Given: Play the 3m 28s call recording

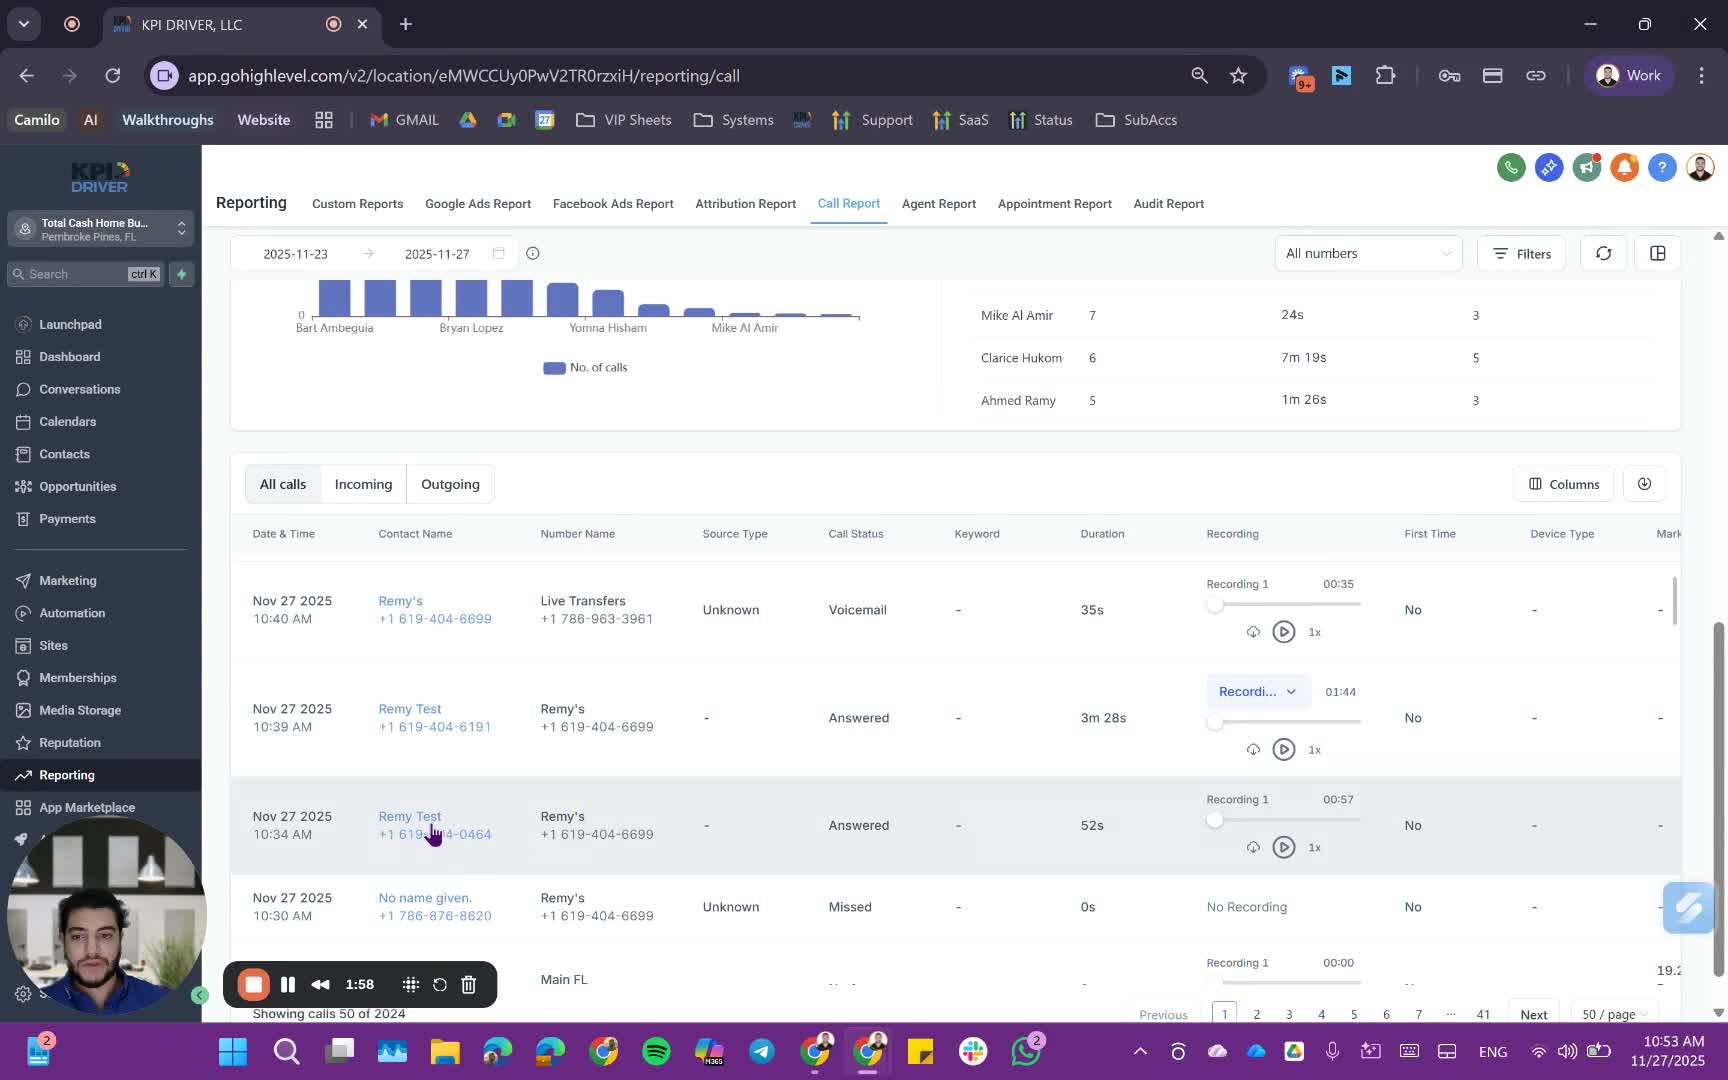Looking at the screenshot, I should pos(1284,750).
